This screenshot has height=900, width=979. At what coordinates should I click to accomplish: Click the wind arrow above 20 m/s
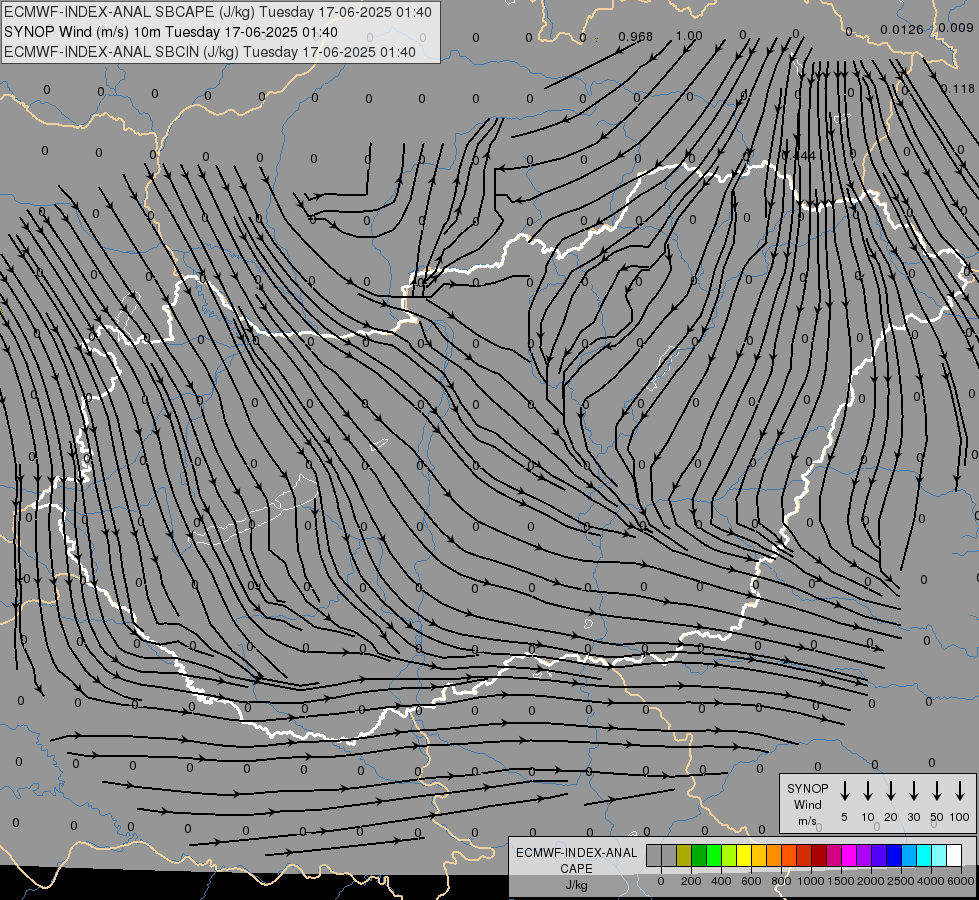(x=891, y=791)
